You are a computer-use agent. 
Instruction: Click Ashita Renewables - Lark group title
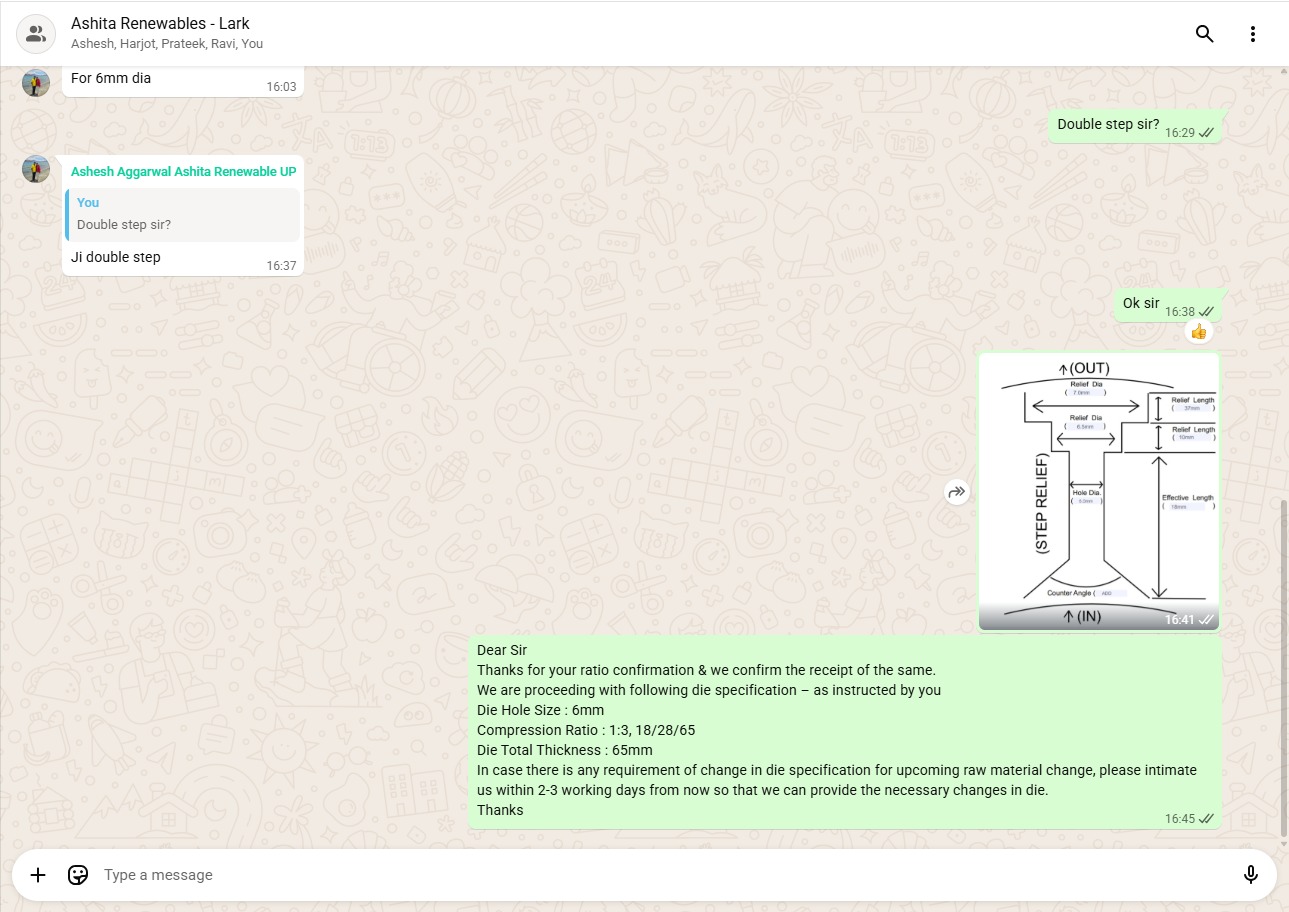coord(160,23)
